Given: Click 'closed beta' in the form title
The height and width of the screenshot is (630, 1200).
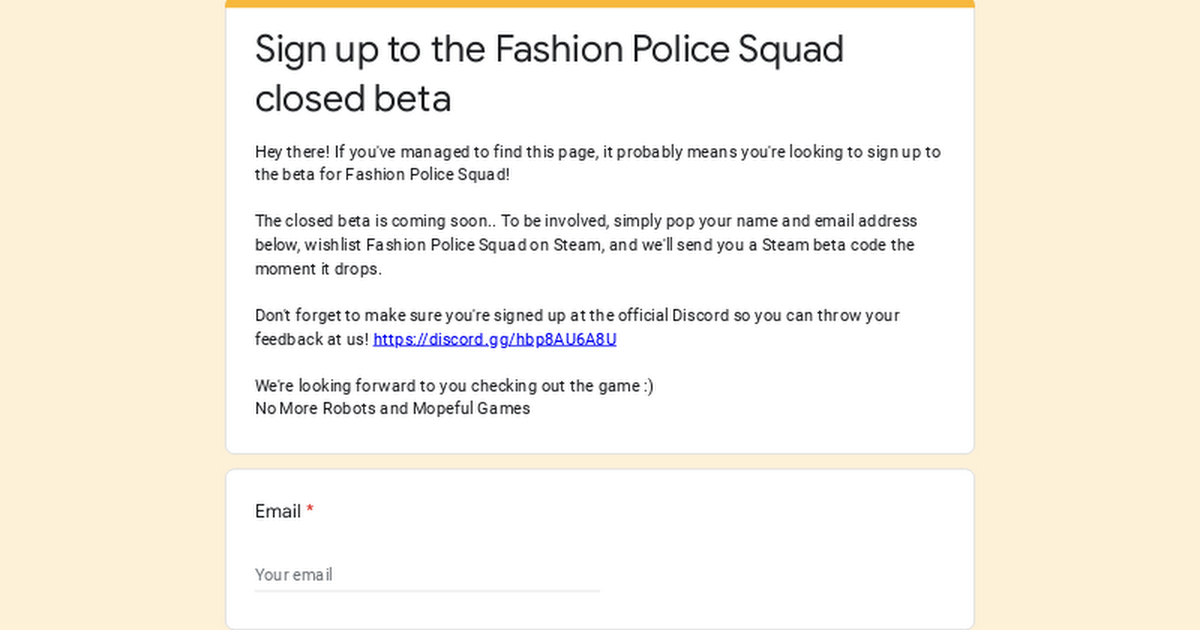Looking at the screenshot, I should point(353,99).
